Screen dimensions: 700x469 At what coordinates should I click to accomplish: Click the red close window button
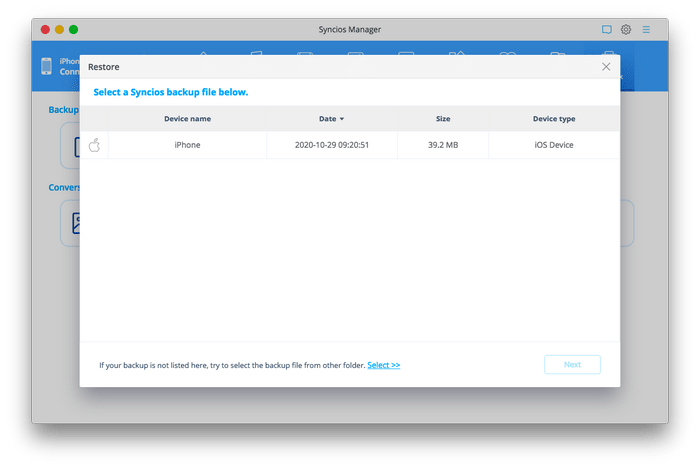[45, 29]
